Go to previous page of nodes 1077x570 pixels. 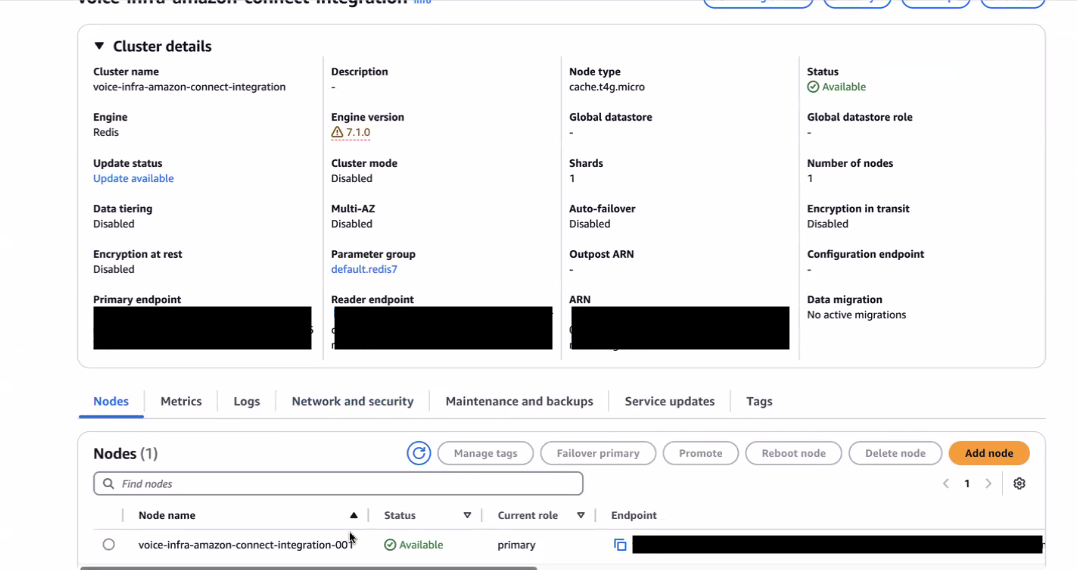click(946, 483)
